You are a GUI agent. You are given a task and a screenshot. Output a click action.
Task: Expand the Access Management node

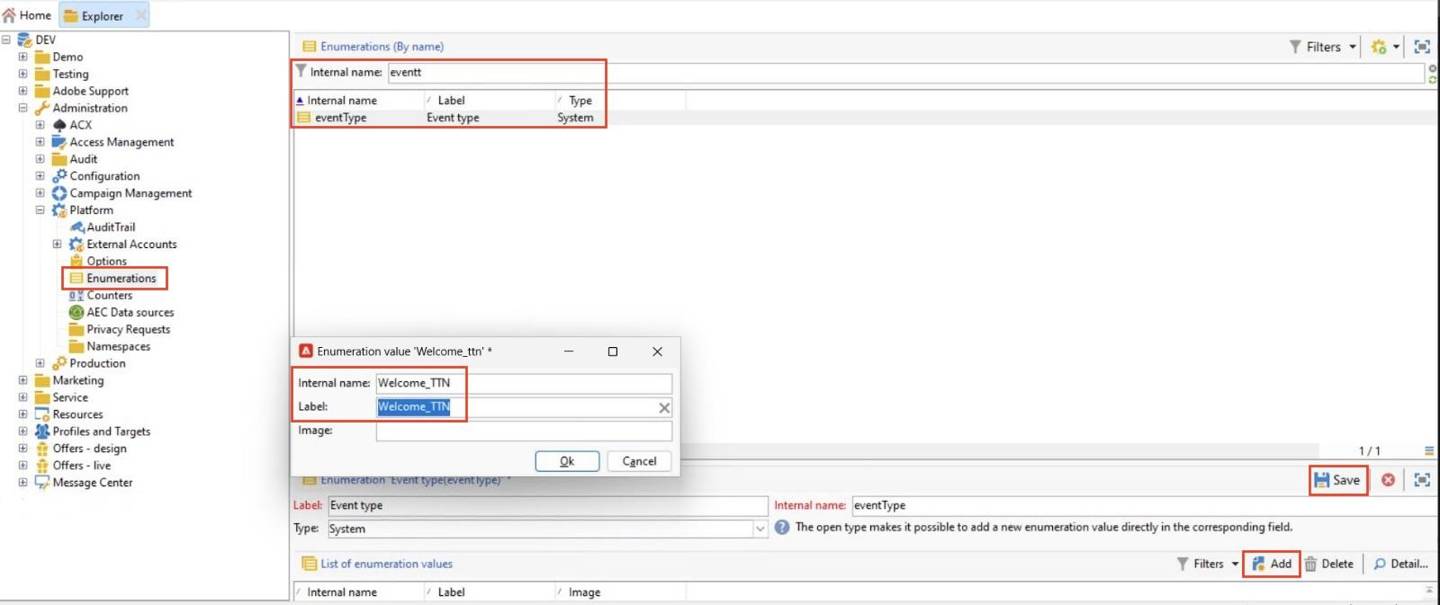pyautogui.click(x=40, y=142)
